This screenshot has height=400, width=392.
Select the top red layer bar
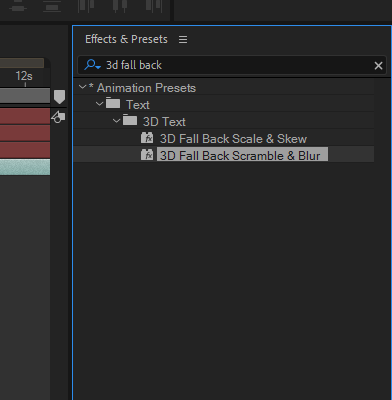[x=25, y=116]
